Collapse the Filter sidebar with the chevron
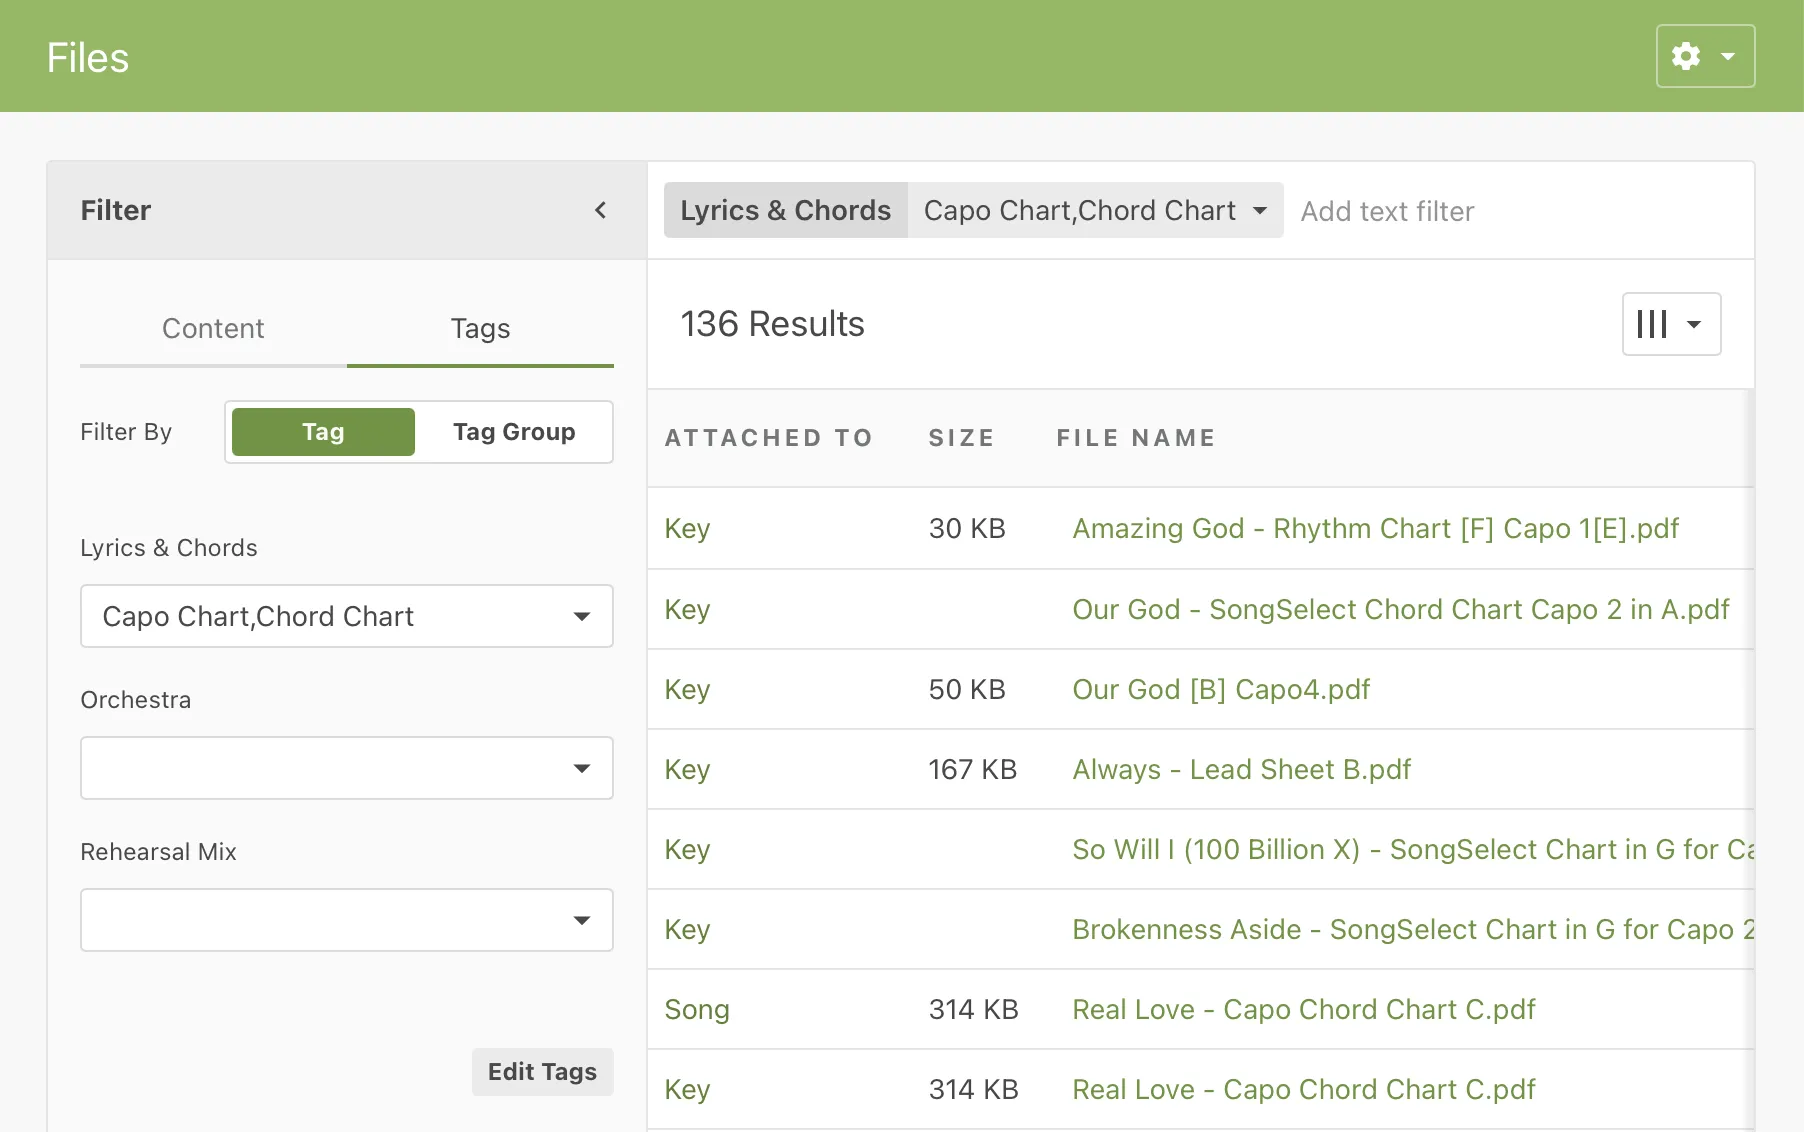 (x=600, y=210)
